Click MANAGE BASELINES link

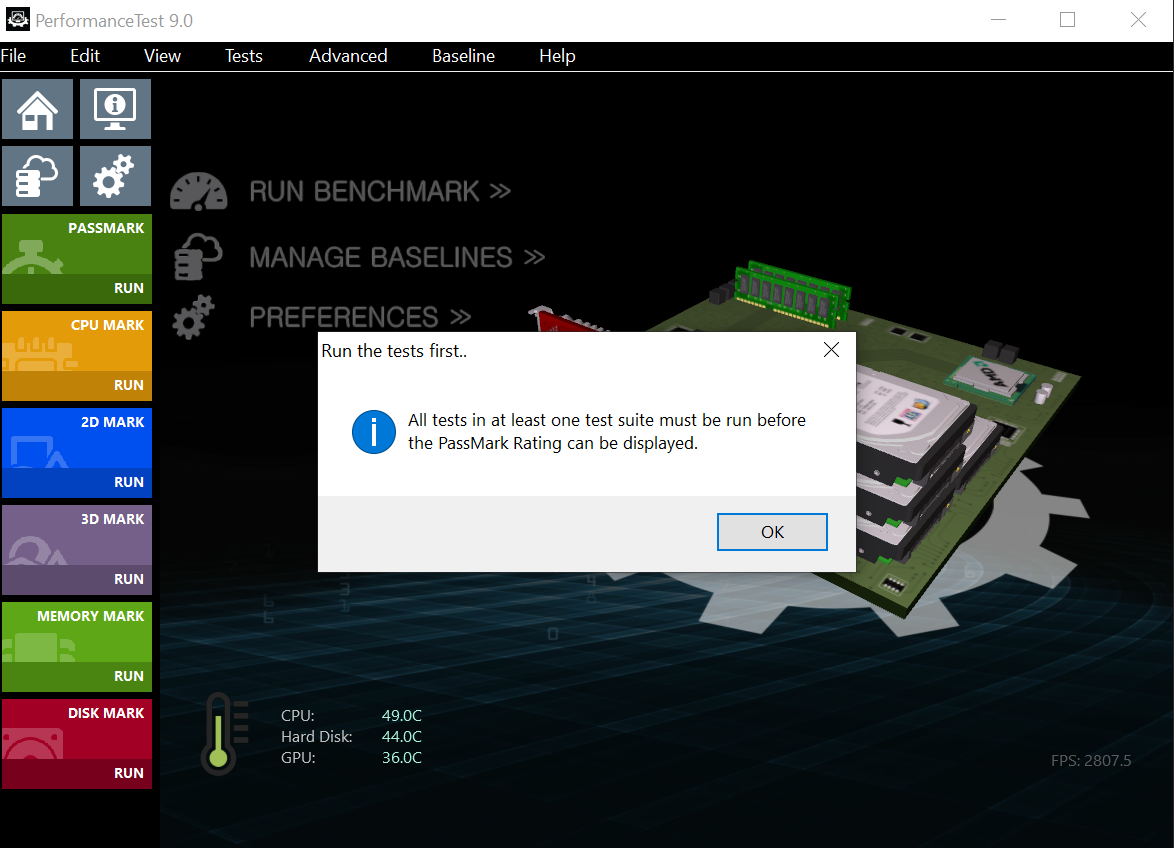397,257
